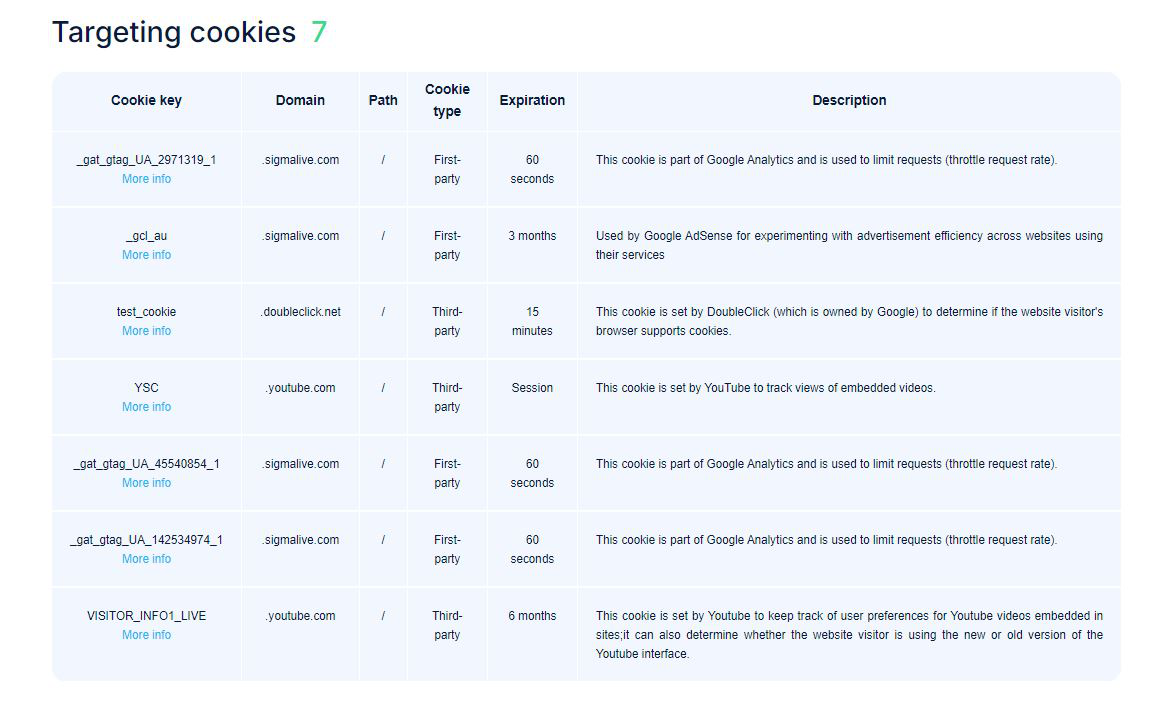Image resolution: width=1174 pixels, height=701 pixels.
Task: Open More info under _gcl_au cookie
Action: [146, 255]
